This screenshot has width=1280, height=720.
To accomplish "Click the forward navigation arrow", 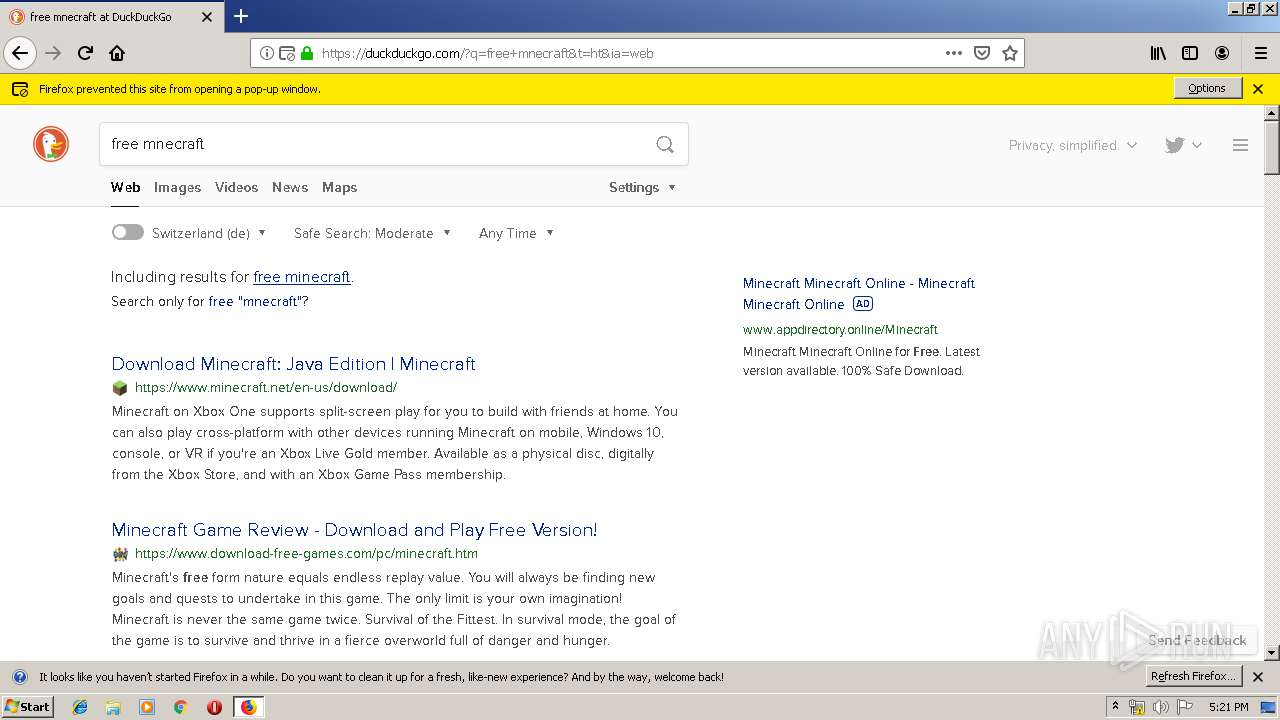I will click(x=53, y=53).
